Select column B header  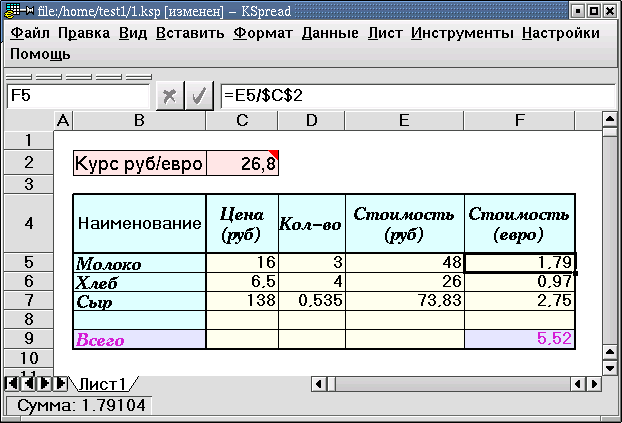[139, 120]
